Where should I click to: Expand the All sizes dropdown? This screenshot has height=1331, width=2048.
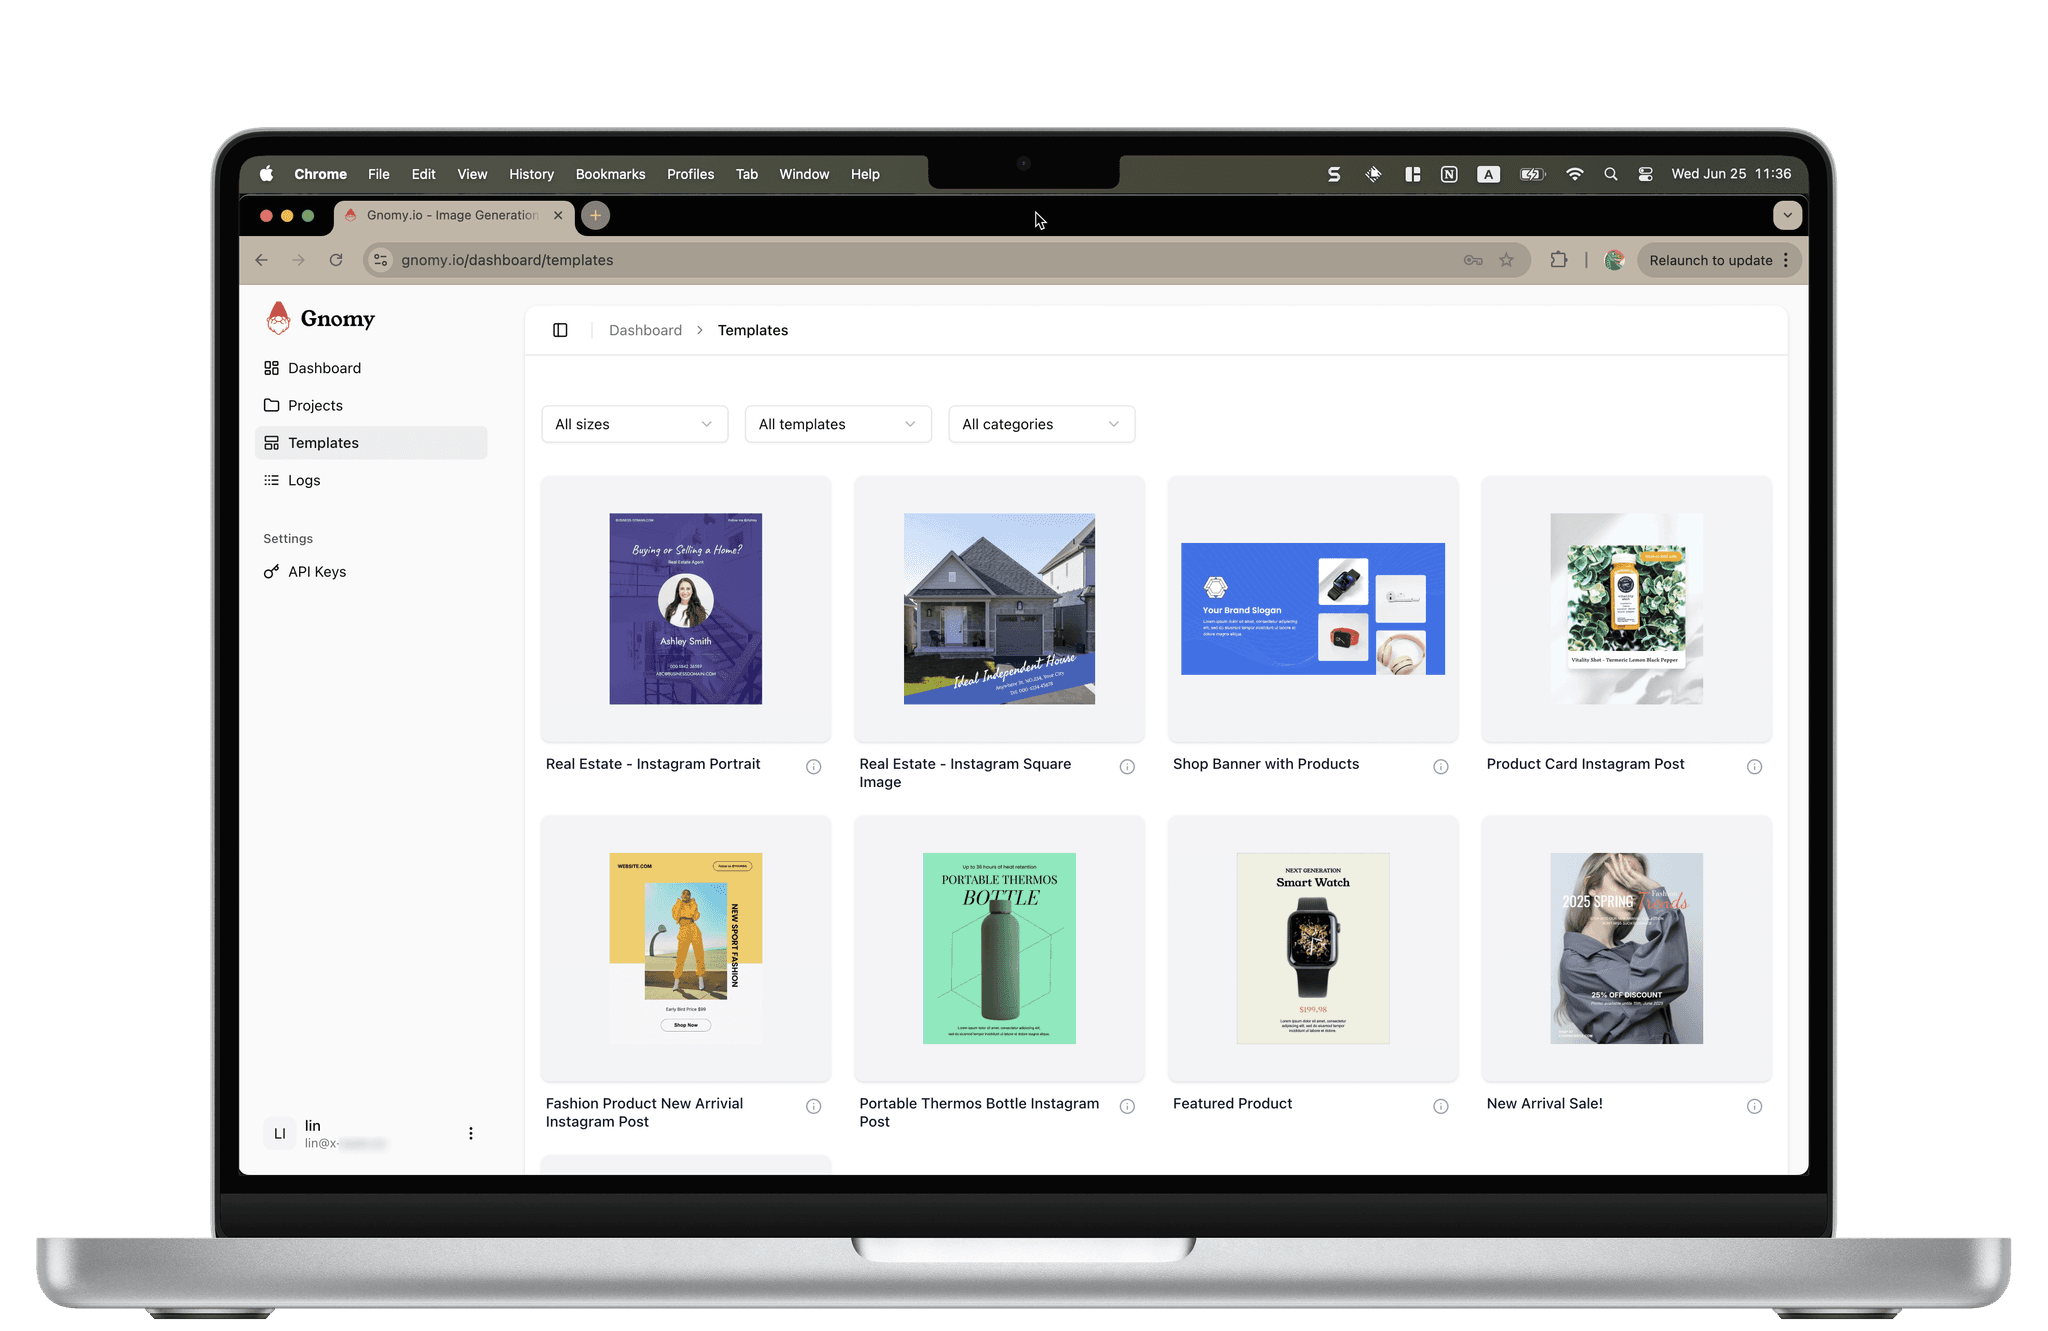[x=634, y=424]
